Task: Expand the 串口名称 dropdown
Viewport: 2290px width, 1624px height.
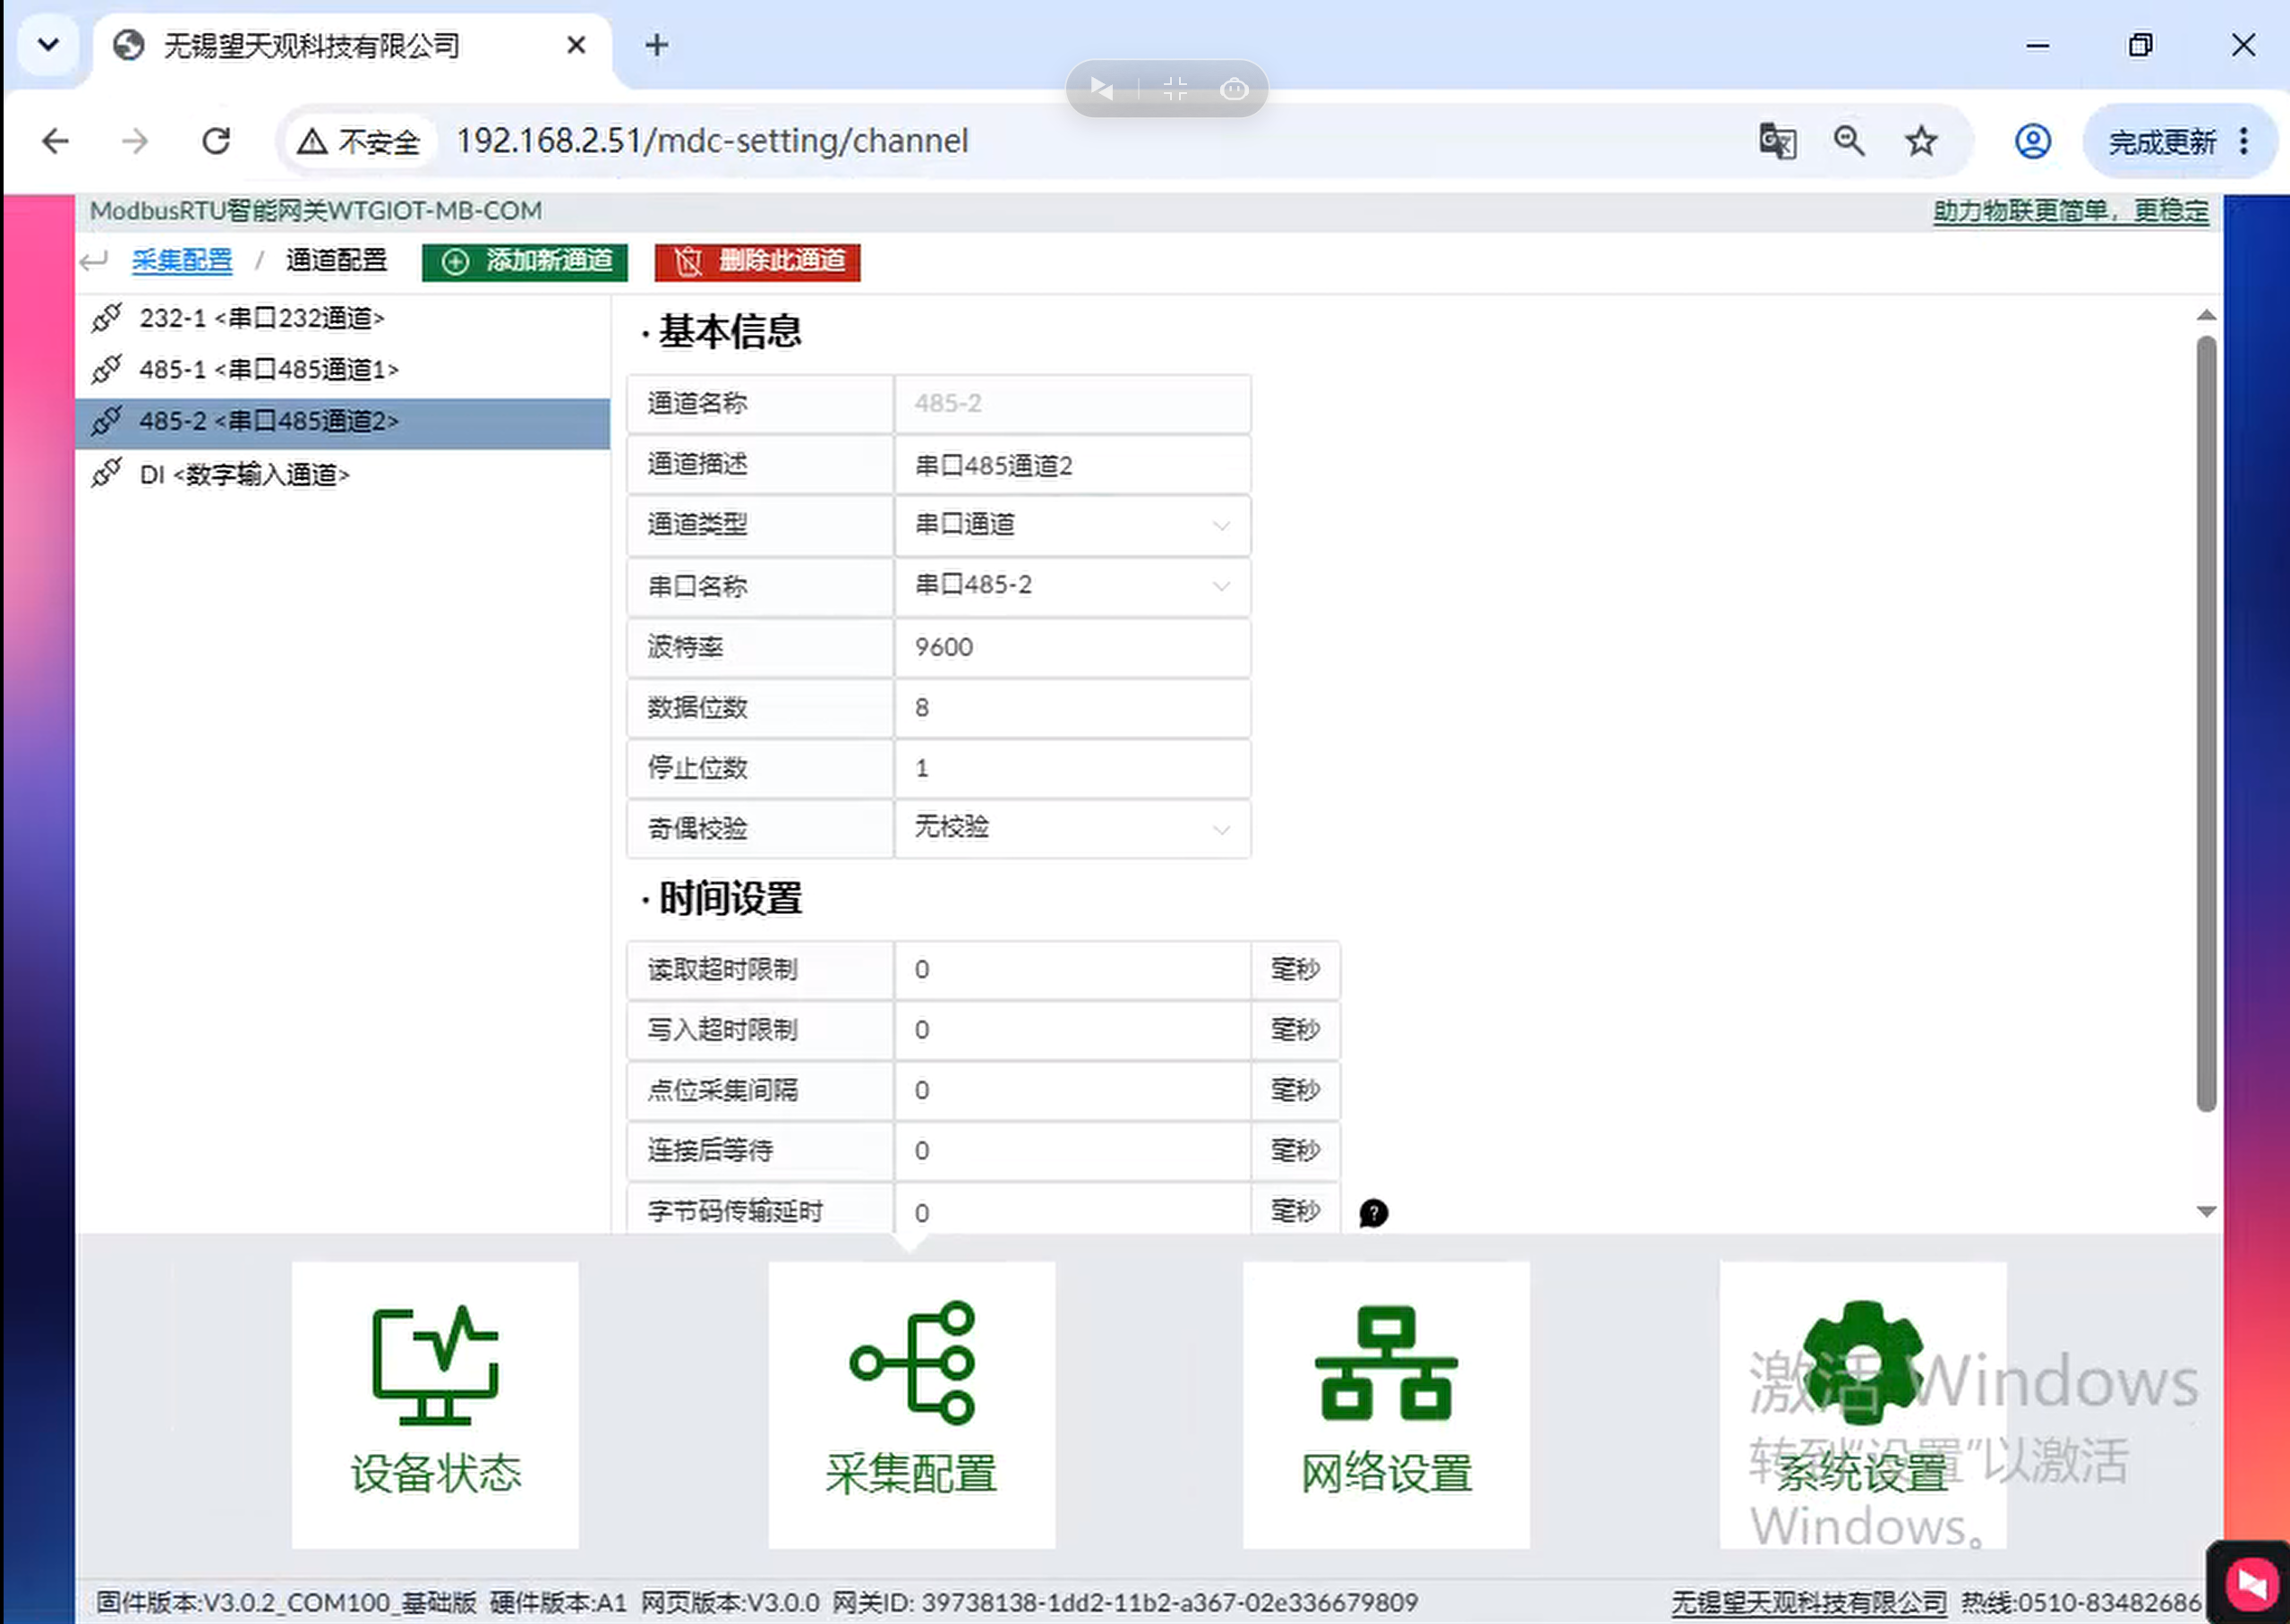Action: tap(1072, 586)
